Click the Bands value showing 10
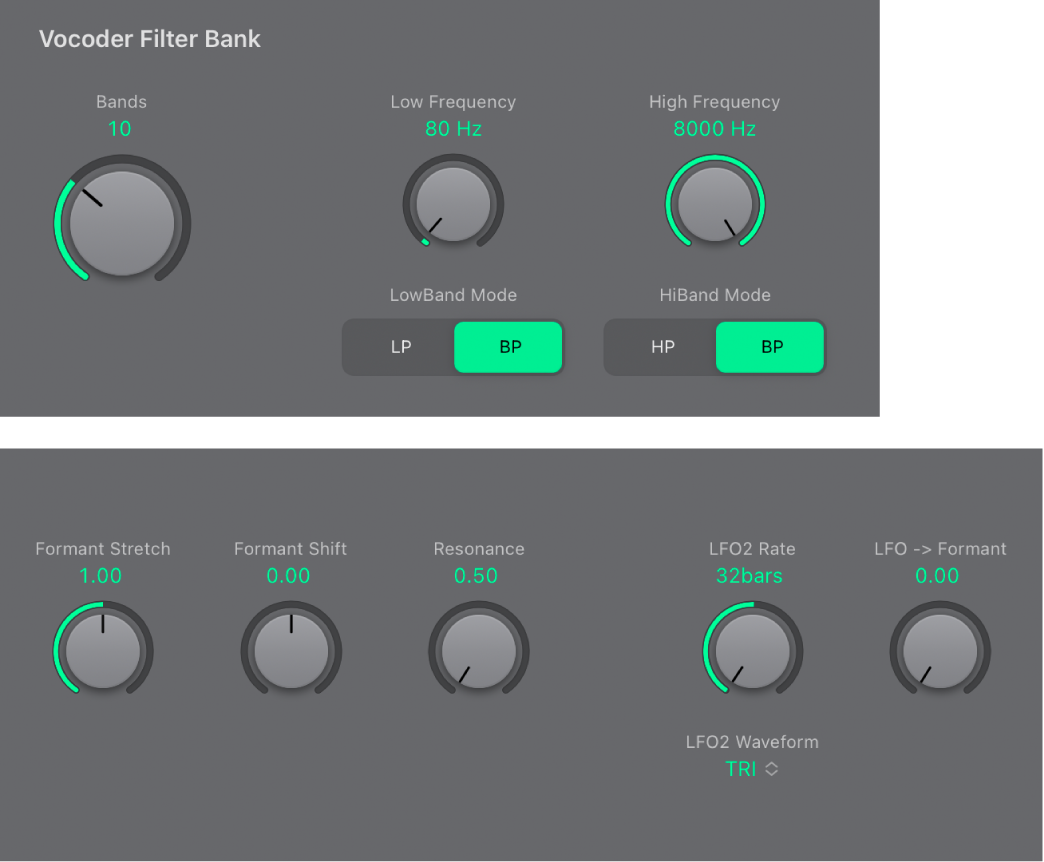 coord(120,129)
